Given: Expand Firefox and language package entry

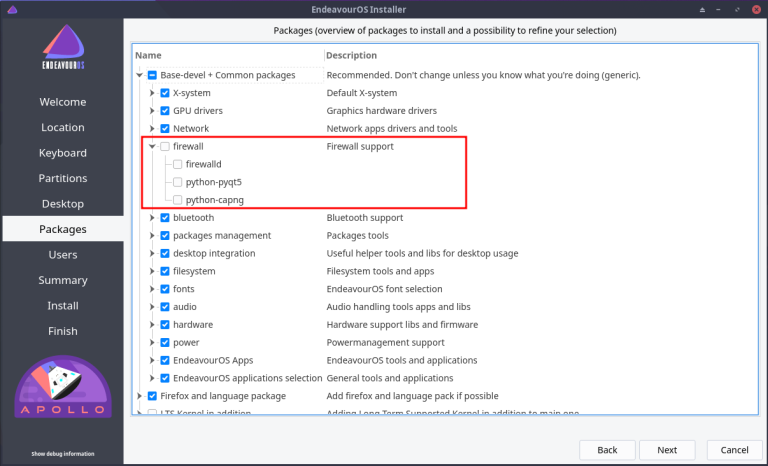Looking at the screenshot, I should [140, 396].
